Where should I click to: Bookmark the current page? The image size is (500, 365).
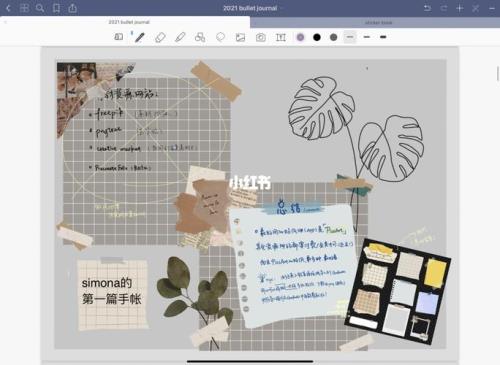click(56, 8)
